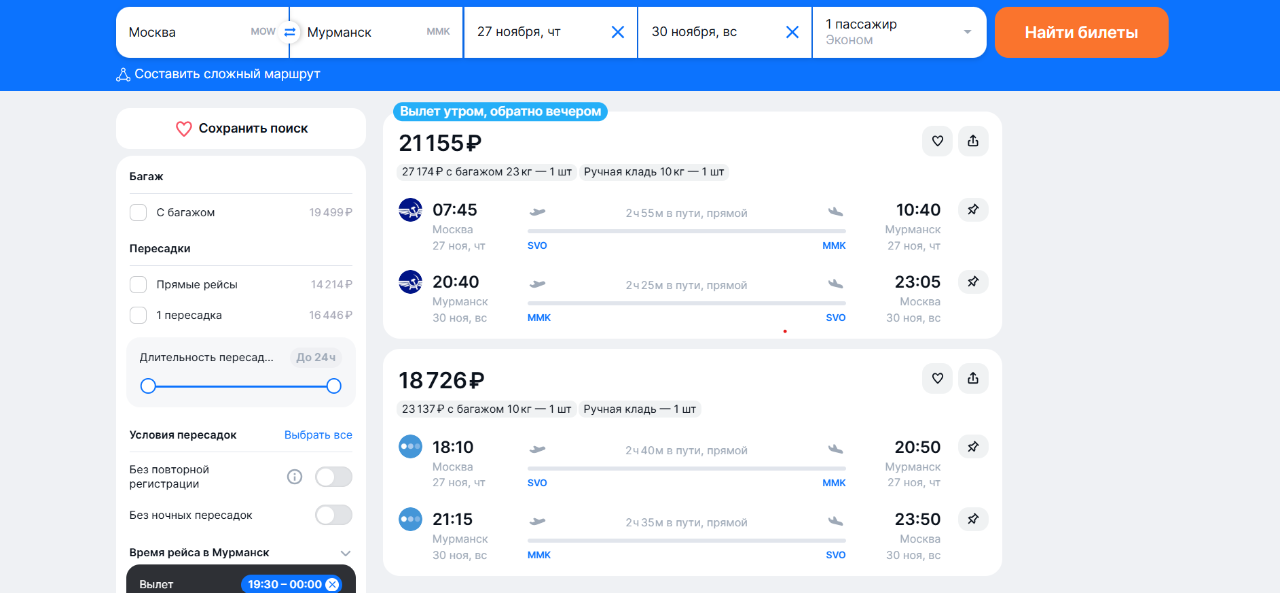Pin the 07:45 Moscow departure flight
The image size is (1280, 593).
[973, 210]
